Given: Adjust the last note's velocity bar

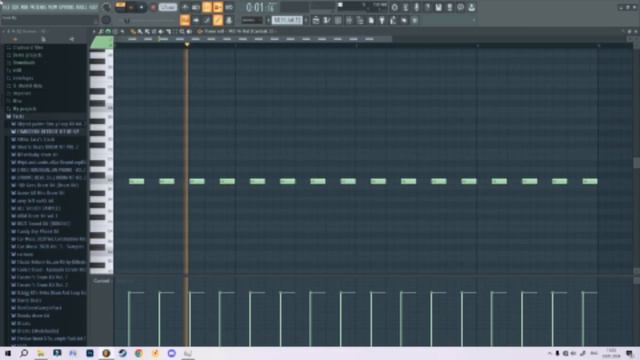Looking at the screenshot, I should pos(582,318).
